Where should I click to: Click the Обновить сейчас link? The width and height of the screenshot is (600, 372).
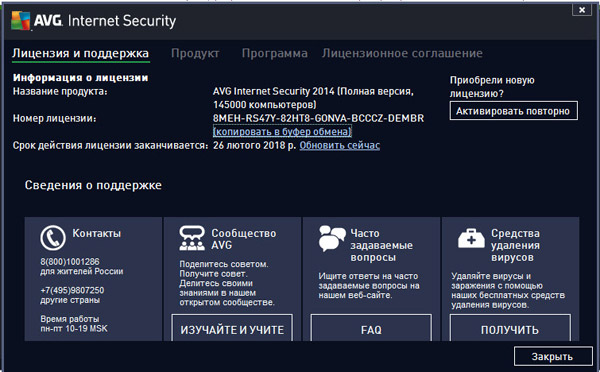[339, 145]
